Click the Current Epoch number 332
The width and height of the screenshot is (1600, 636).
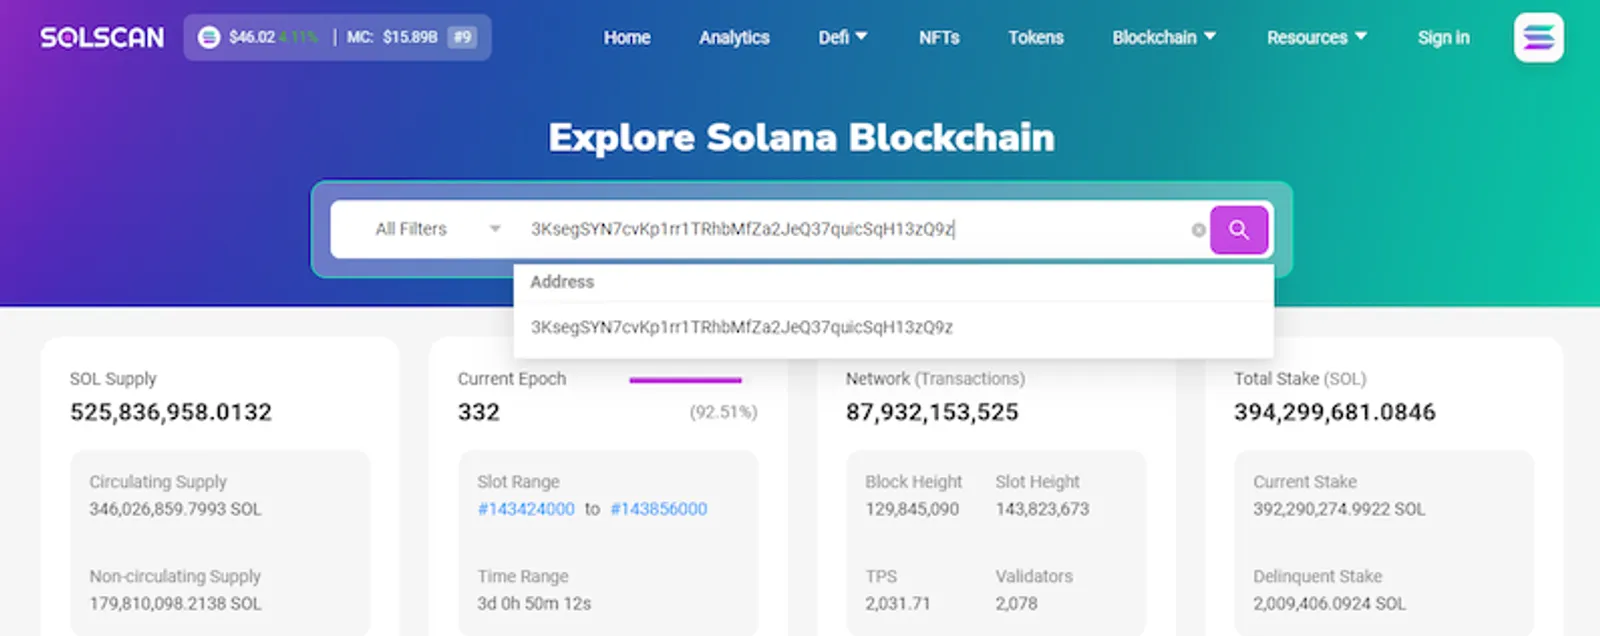pyautogui.click(x=478, y=412)
